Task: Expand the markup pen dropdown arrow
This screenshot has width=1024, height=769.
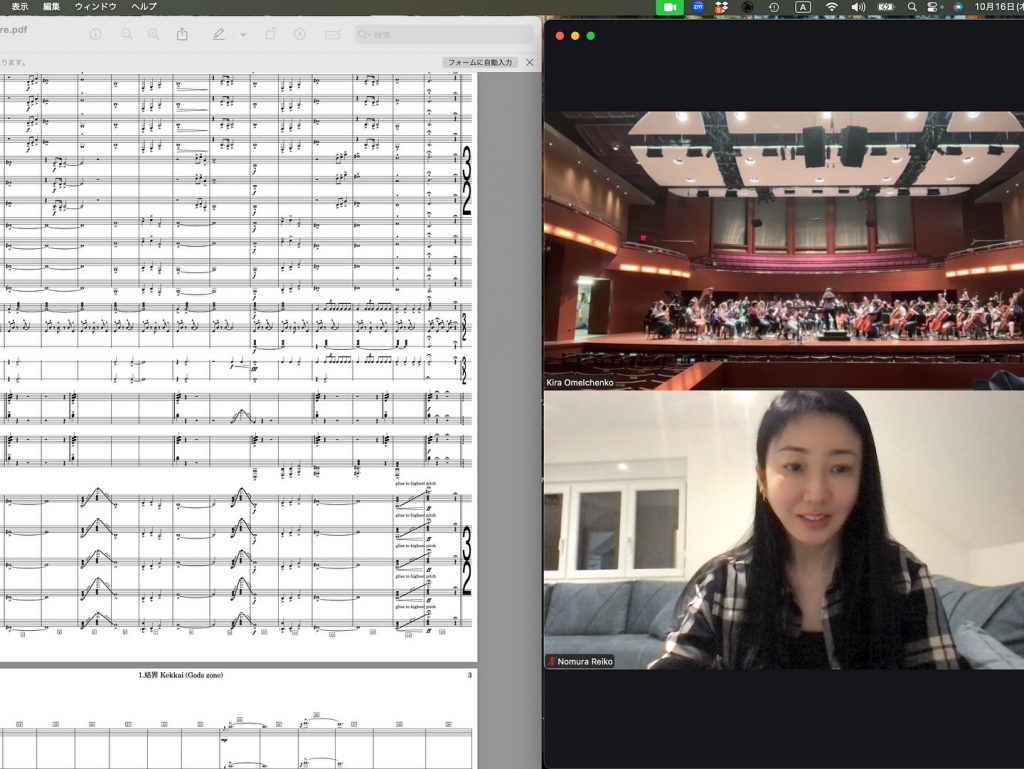Action: tap(243, 34)
